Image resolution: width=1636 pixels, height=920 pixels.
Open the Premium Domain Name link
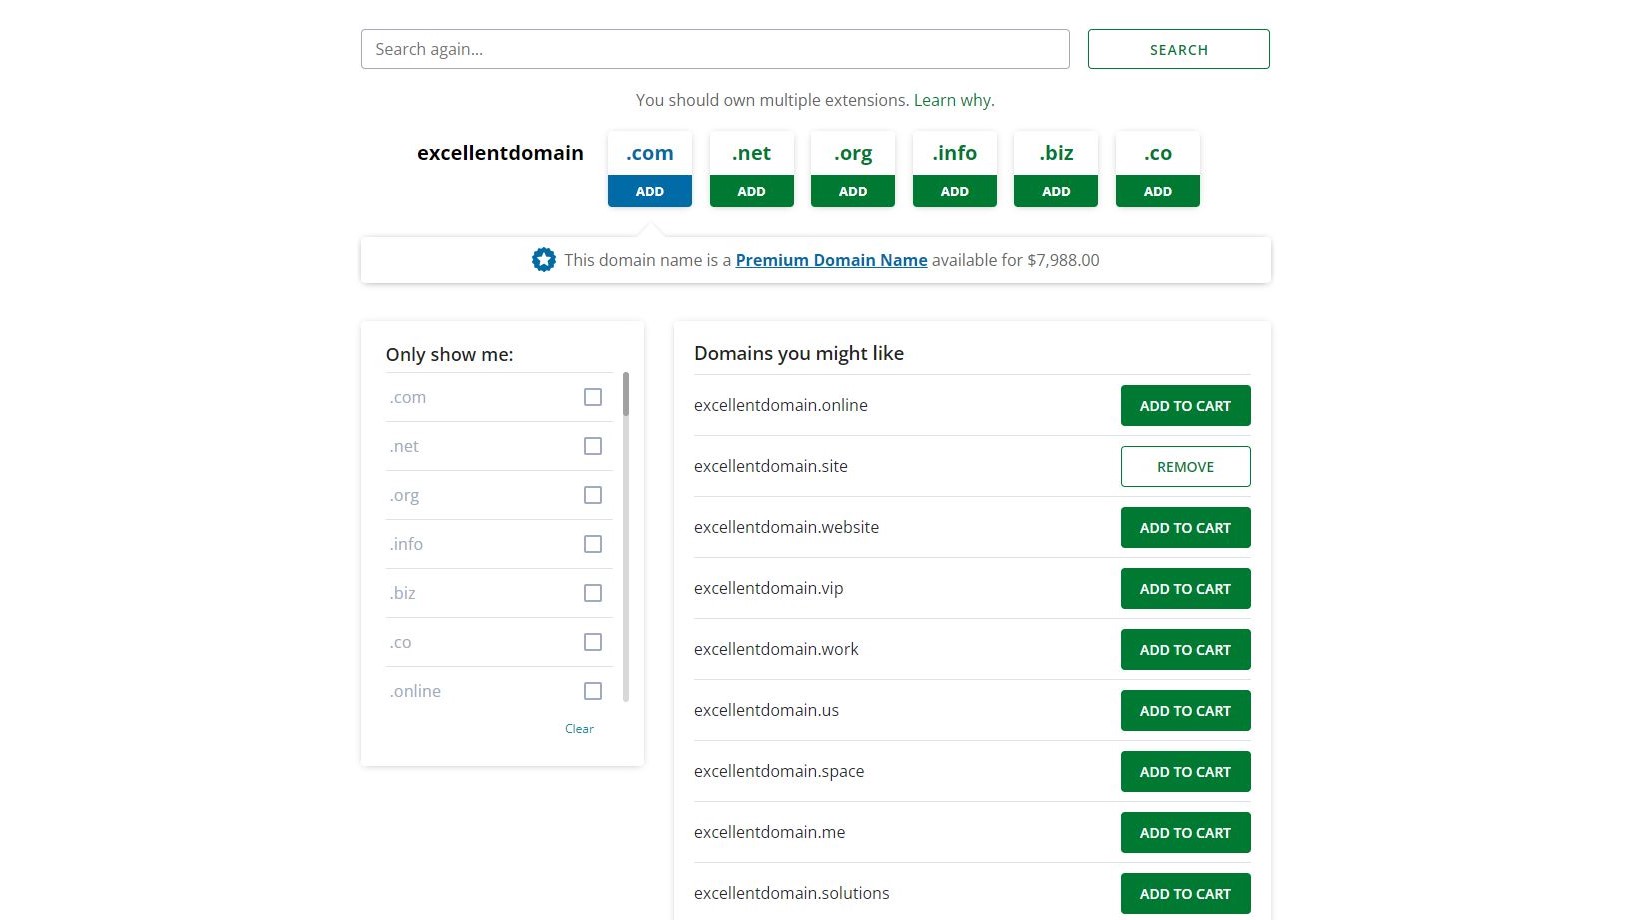tap(831, 260)
